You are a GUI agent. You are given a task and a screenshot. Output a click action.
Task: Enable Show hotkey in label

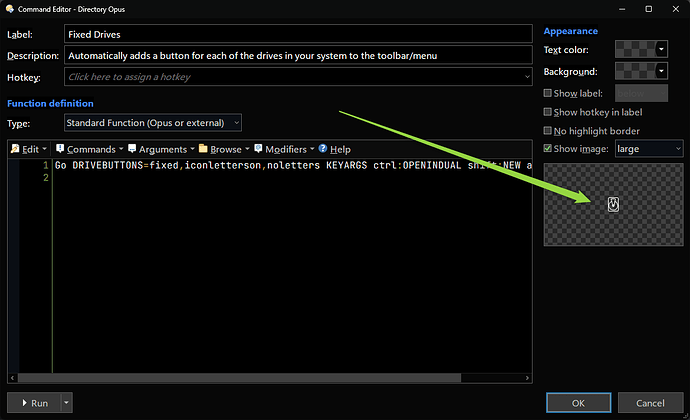tap(547, 112)
